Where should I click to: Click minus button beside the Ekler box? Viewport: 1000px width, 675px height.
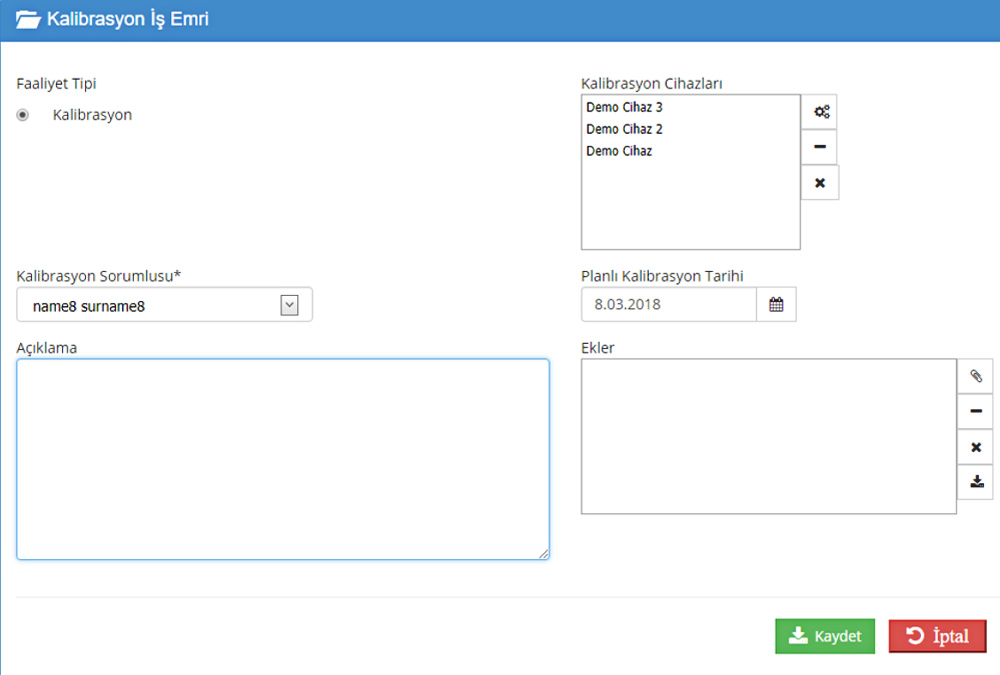click(x=975, y=411)
